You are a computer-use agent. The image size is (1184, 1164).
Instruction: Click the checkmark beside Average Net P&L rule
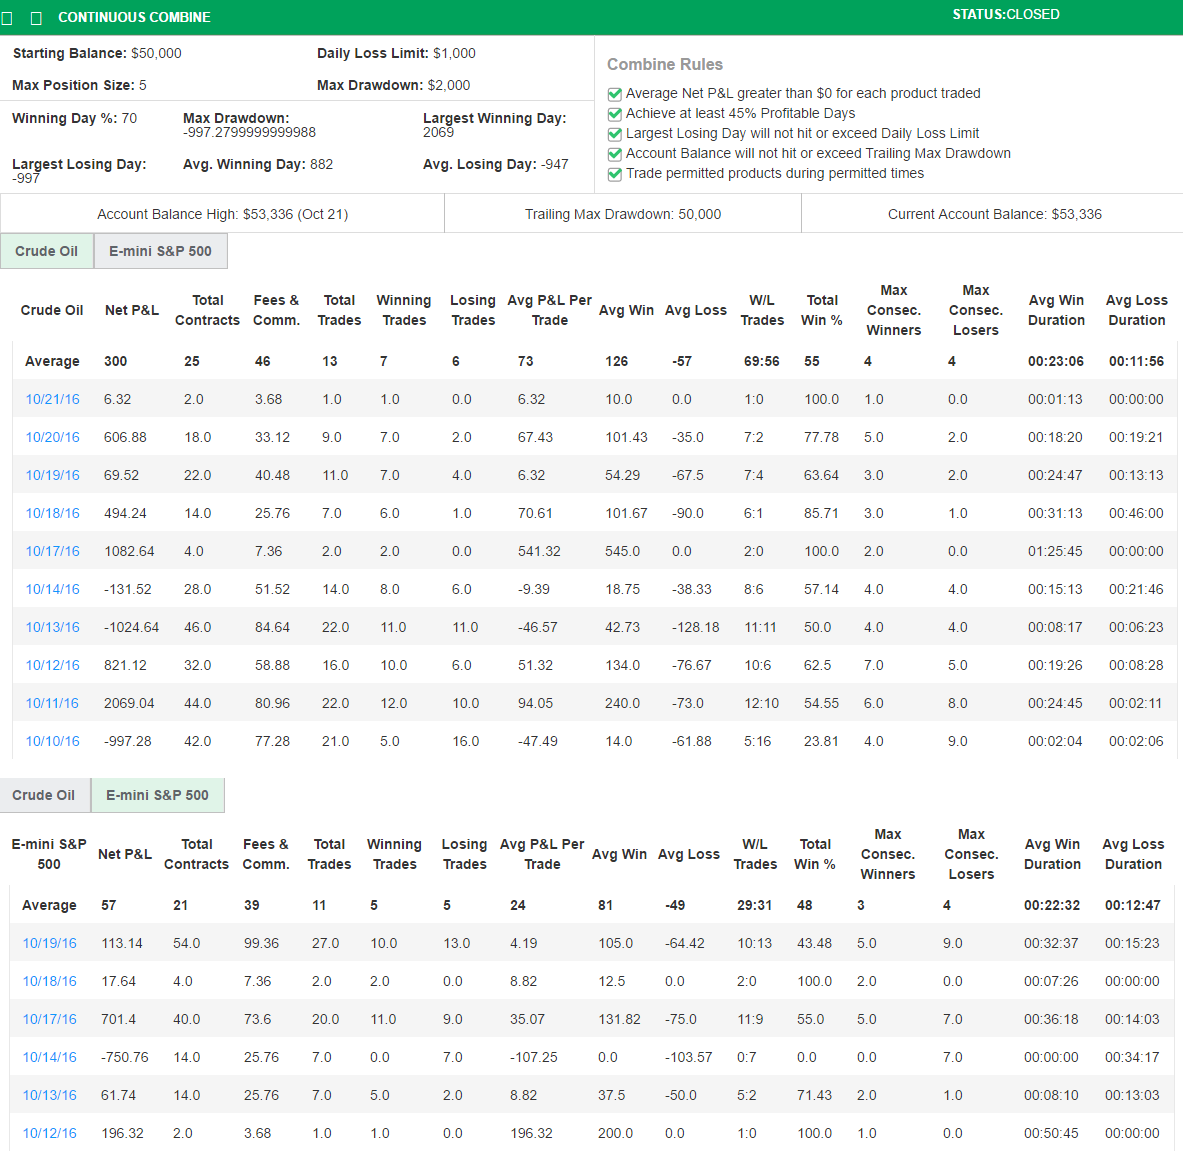click(x=614, y=93)
